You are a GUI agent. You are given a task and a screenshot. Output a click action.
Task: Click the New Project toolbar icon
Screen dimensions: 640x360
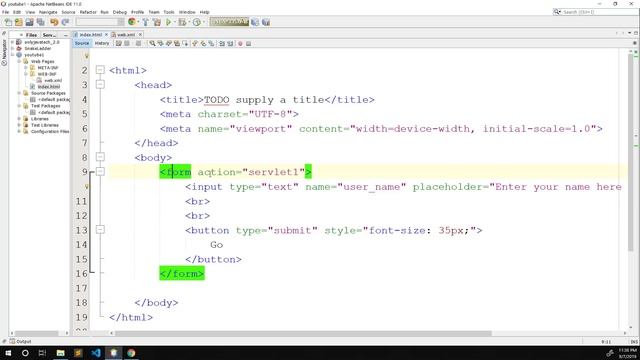coord(18,22)
